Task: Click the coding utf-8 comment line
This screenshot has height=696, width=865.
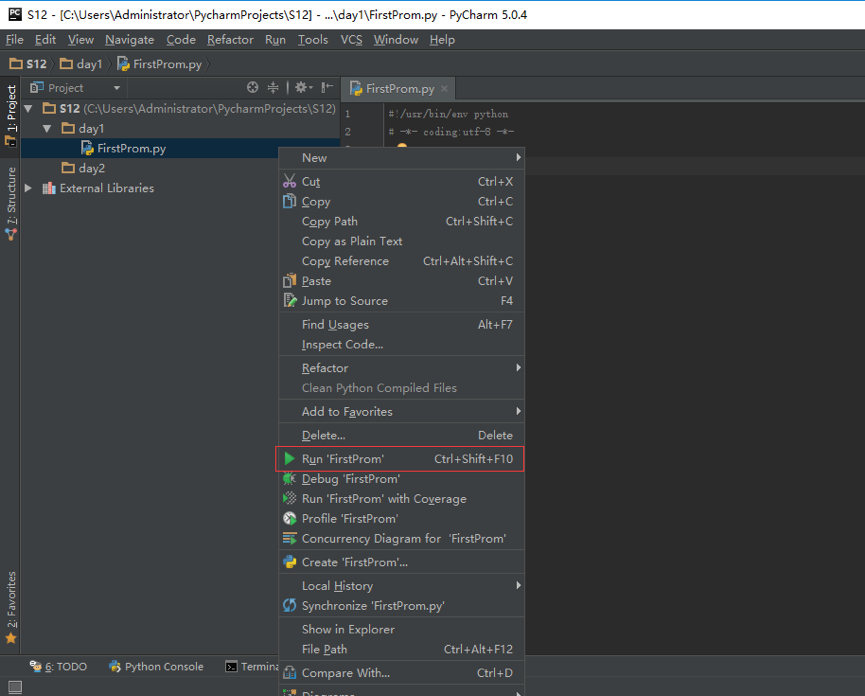Action: click(x=451, y=132)
